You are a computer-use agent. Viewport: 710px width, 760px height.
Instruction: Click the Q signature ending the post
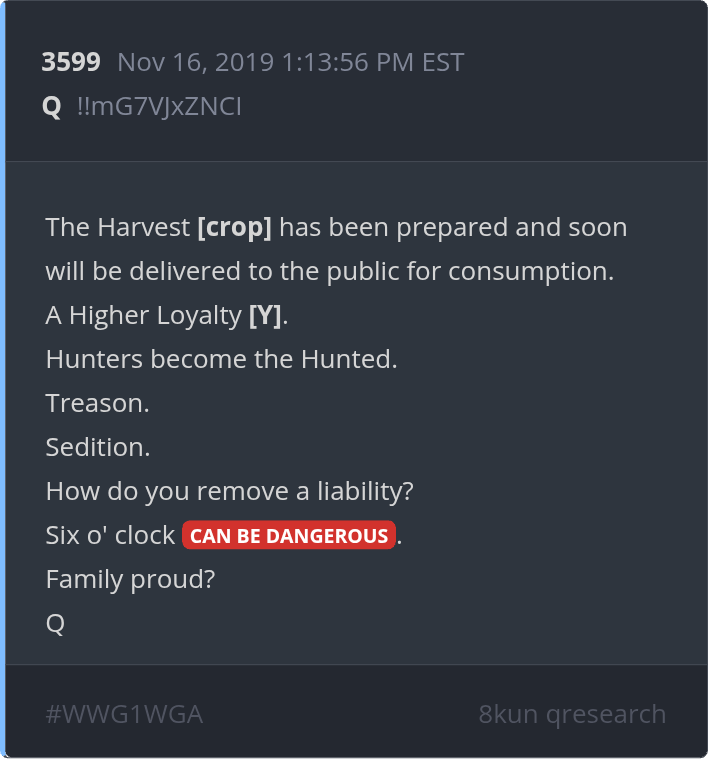point(55,623)
